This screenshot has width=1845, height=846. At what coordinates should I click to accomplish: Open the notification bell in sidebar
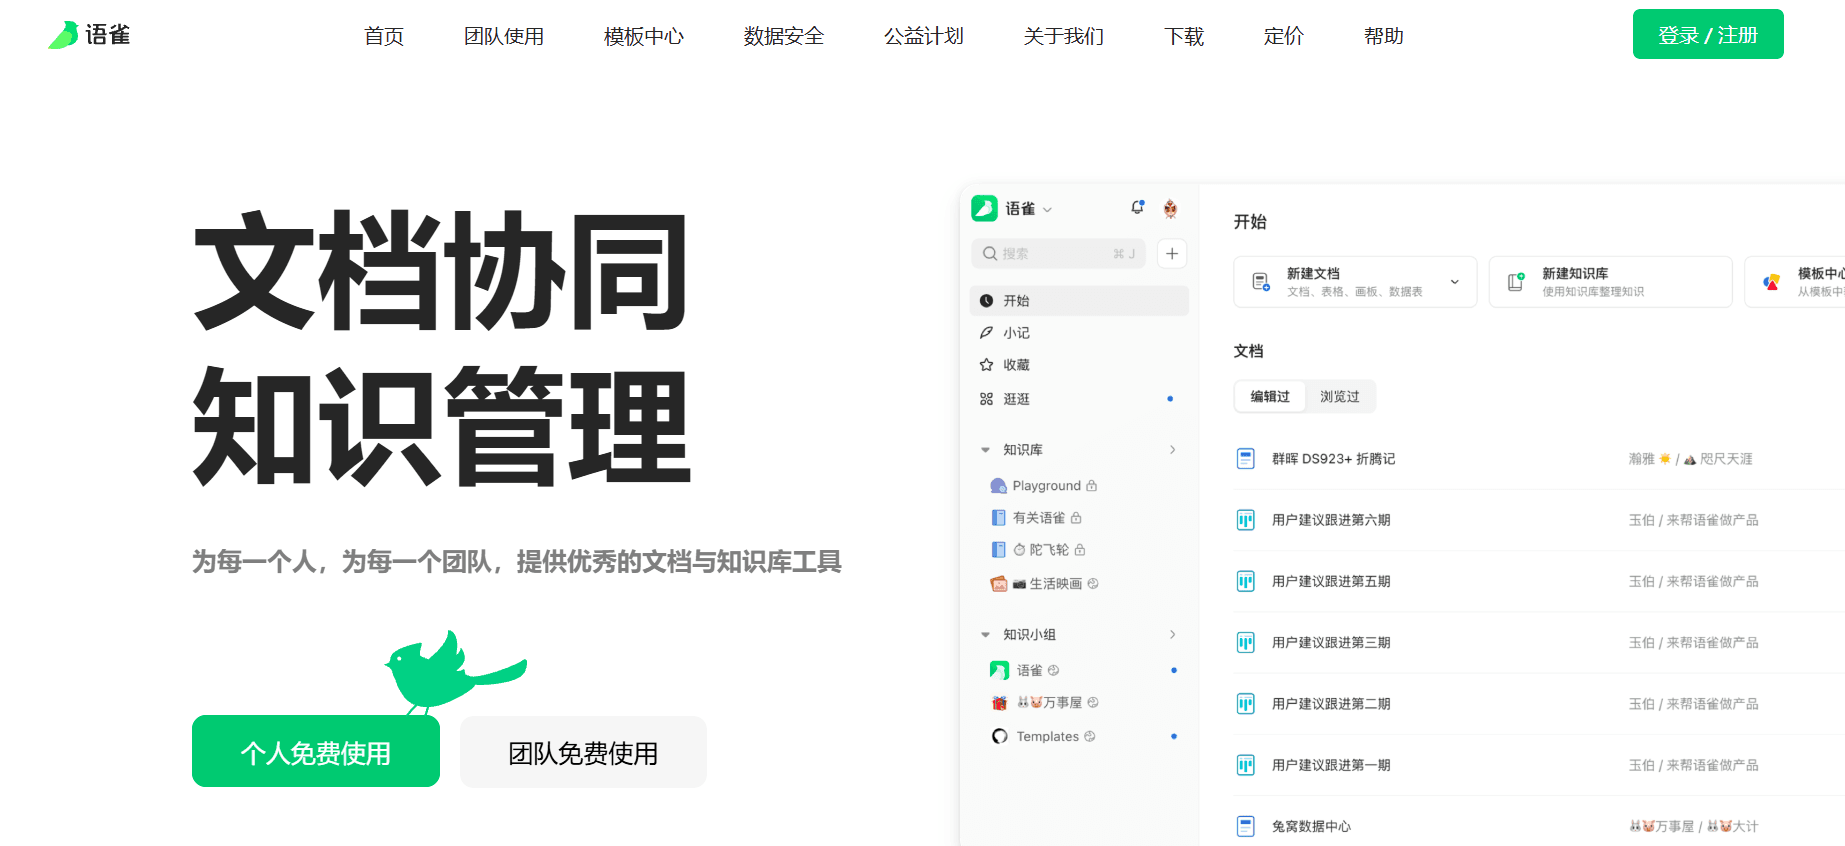pyautogui.click(x=1137, y=207)
